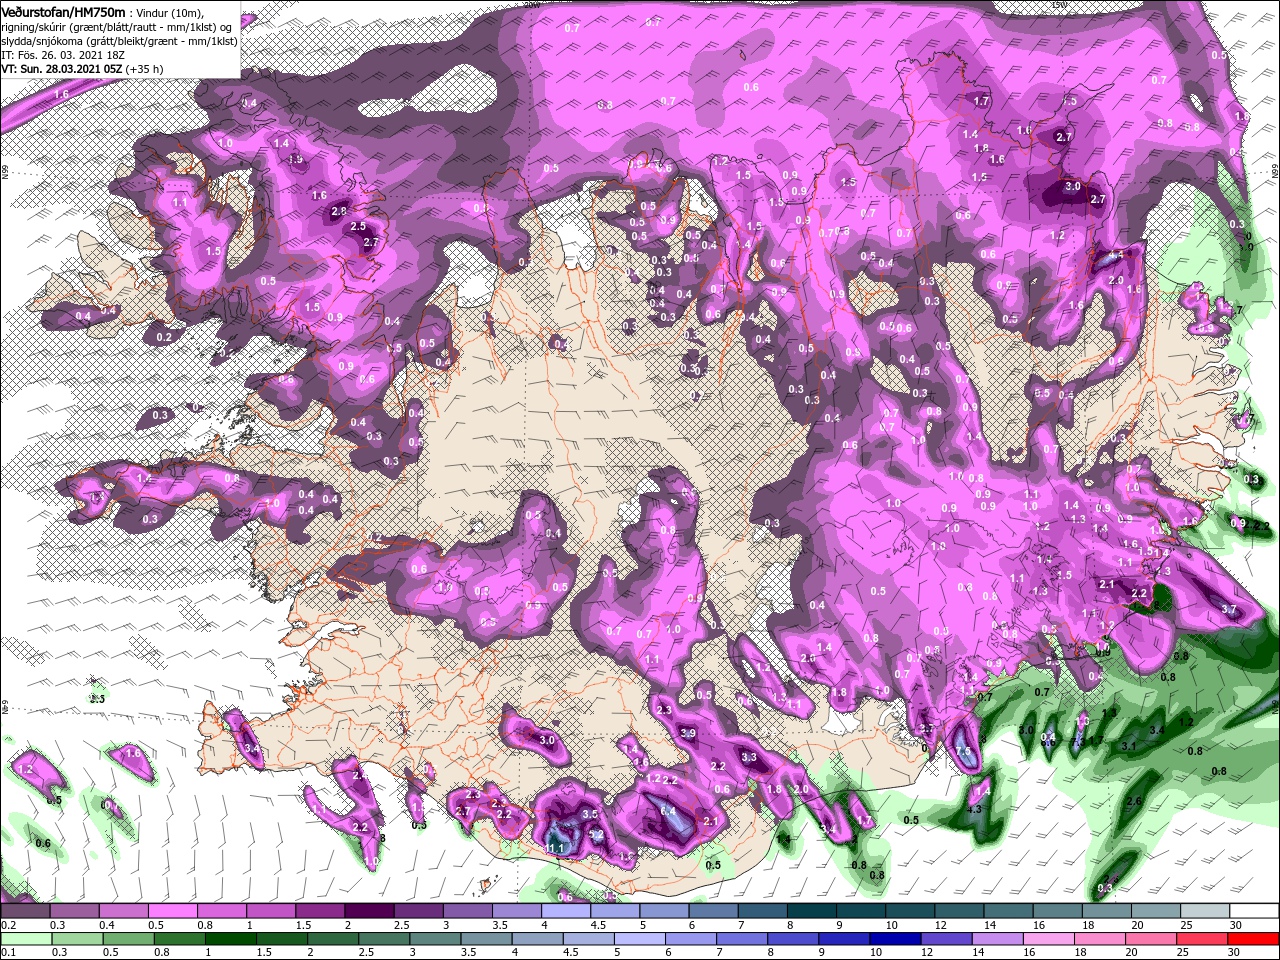This screenshot has height=960, width=1280.
Task: Click the Veðurstofan/HM750m map title
Action: pyautogui.click(x=62, y=11)
